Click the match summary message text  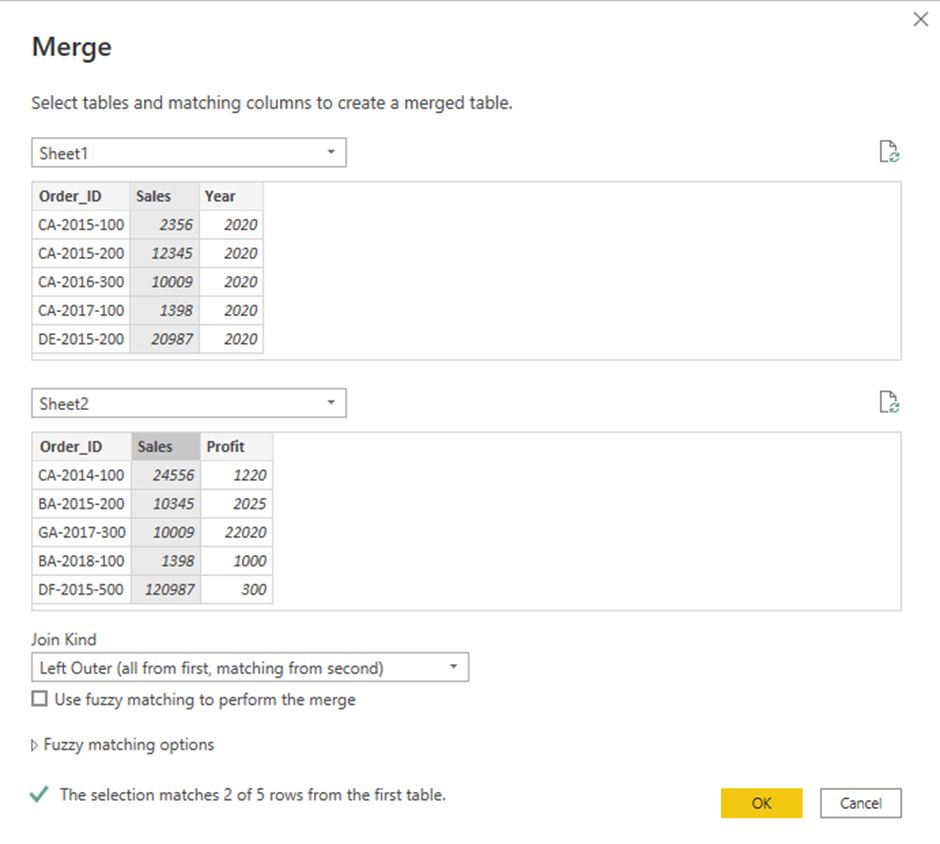(x=245, y=794)
